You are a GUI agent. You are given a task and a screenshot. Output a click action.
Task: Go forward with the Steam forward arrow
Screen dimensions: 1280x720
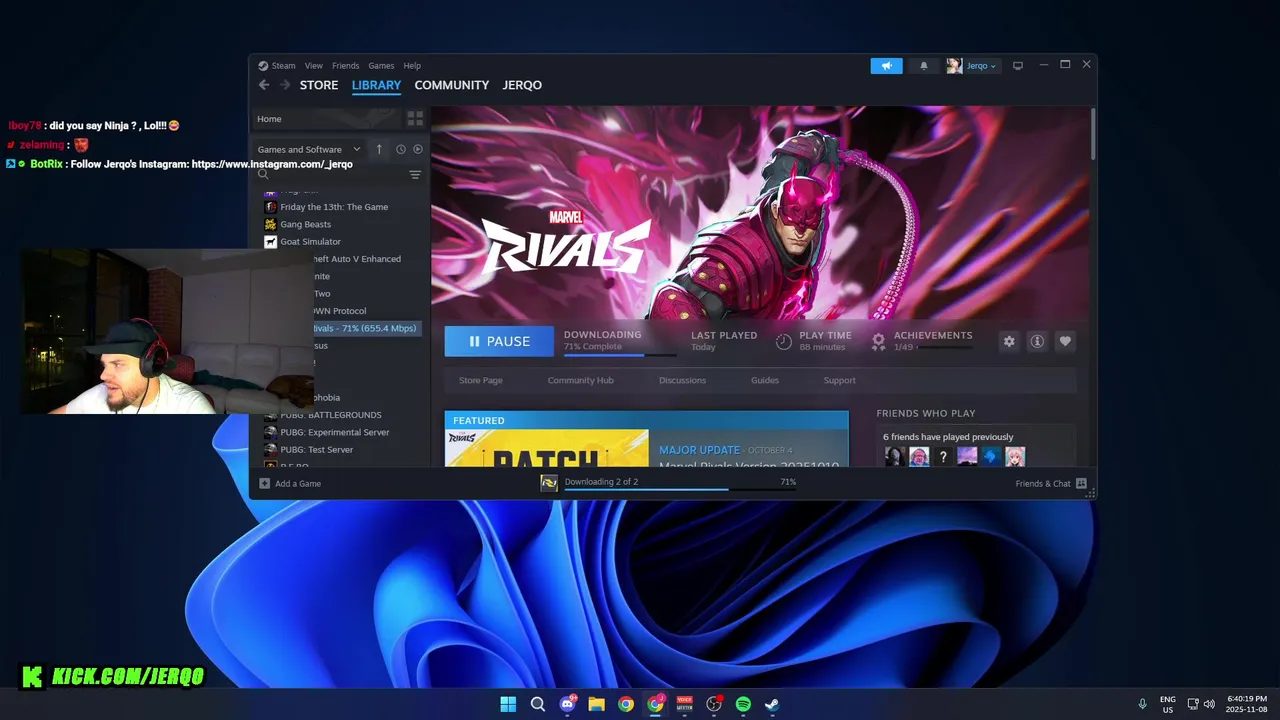click(x=285, y=85)
